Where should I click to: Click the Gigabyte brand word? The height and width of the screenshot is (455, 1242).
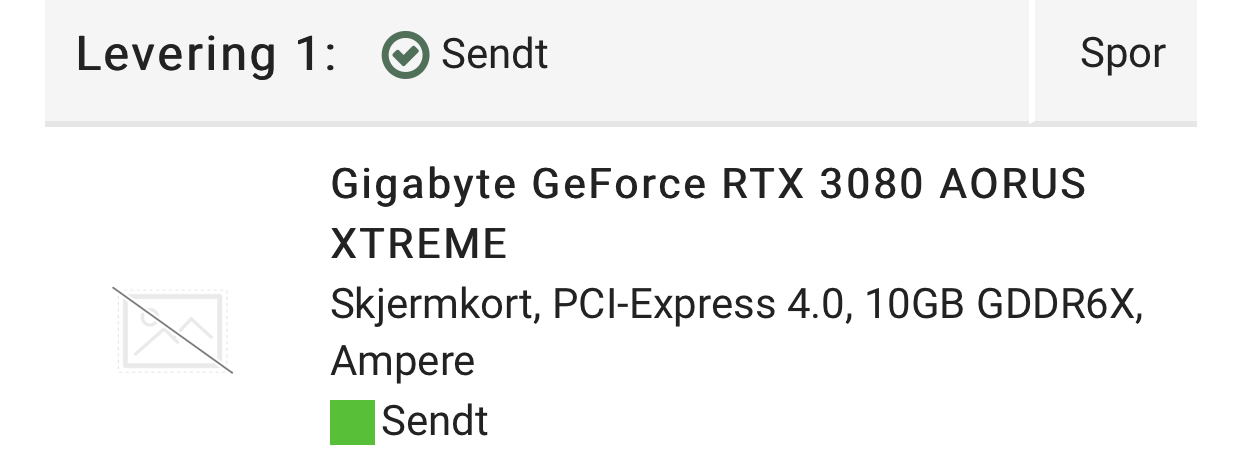[423, 187]
